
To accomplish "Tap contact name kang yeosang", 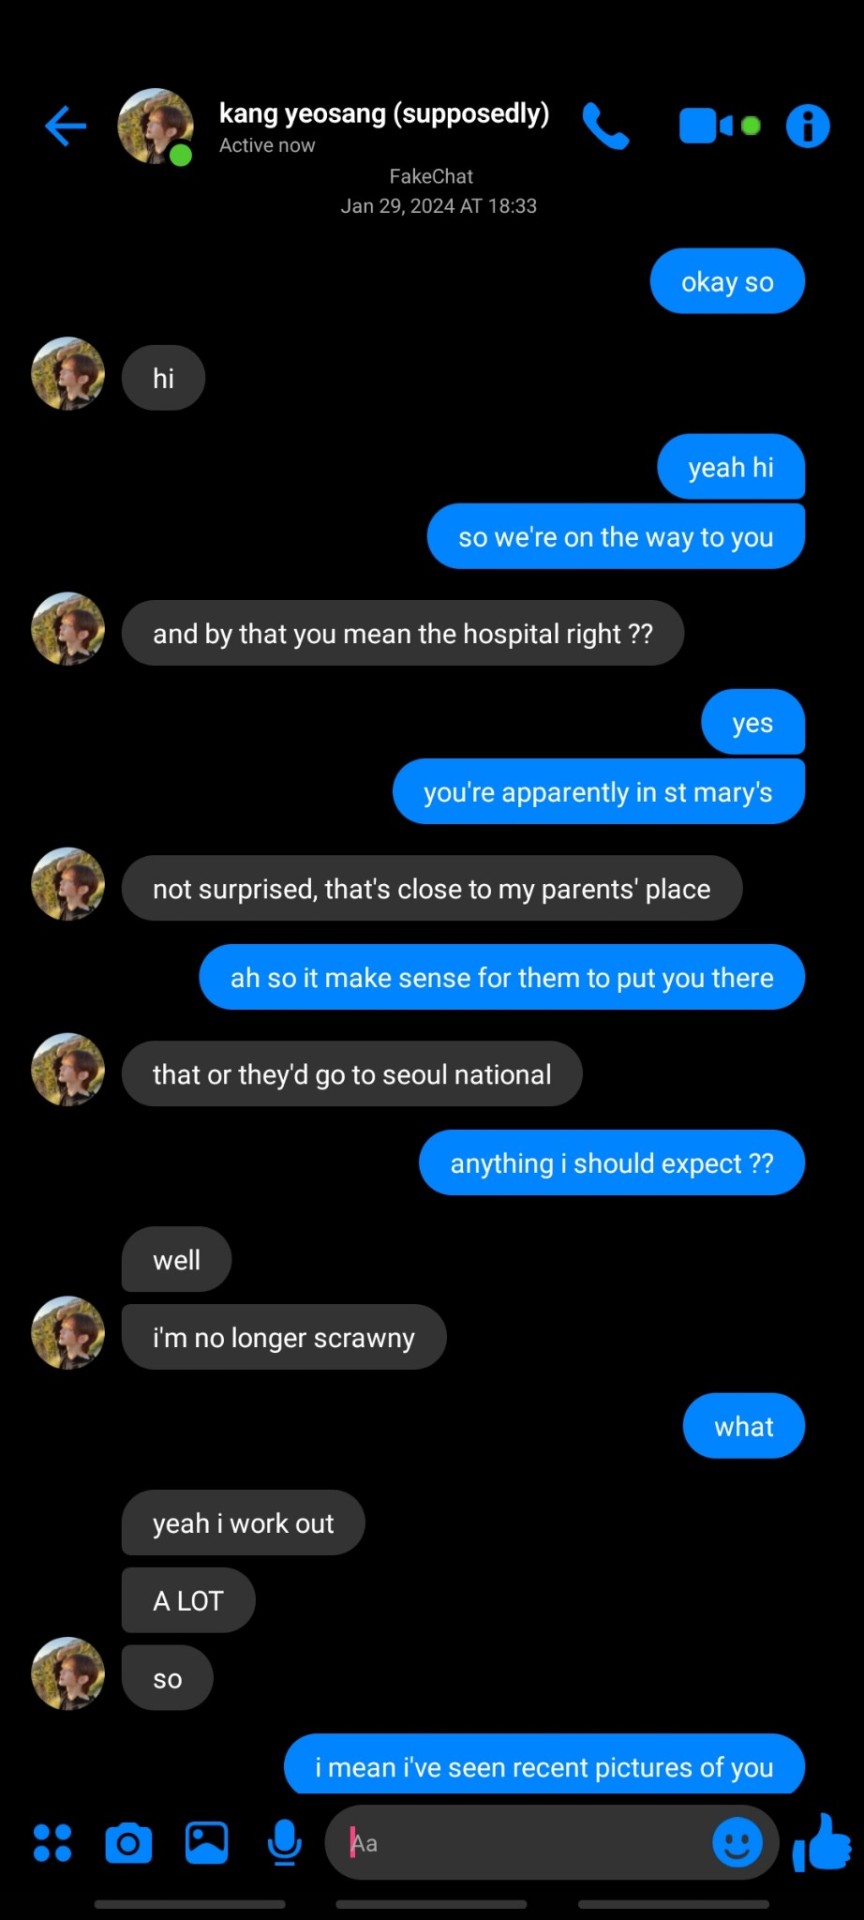I will [384, 114].
